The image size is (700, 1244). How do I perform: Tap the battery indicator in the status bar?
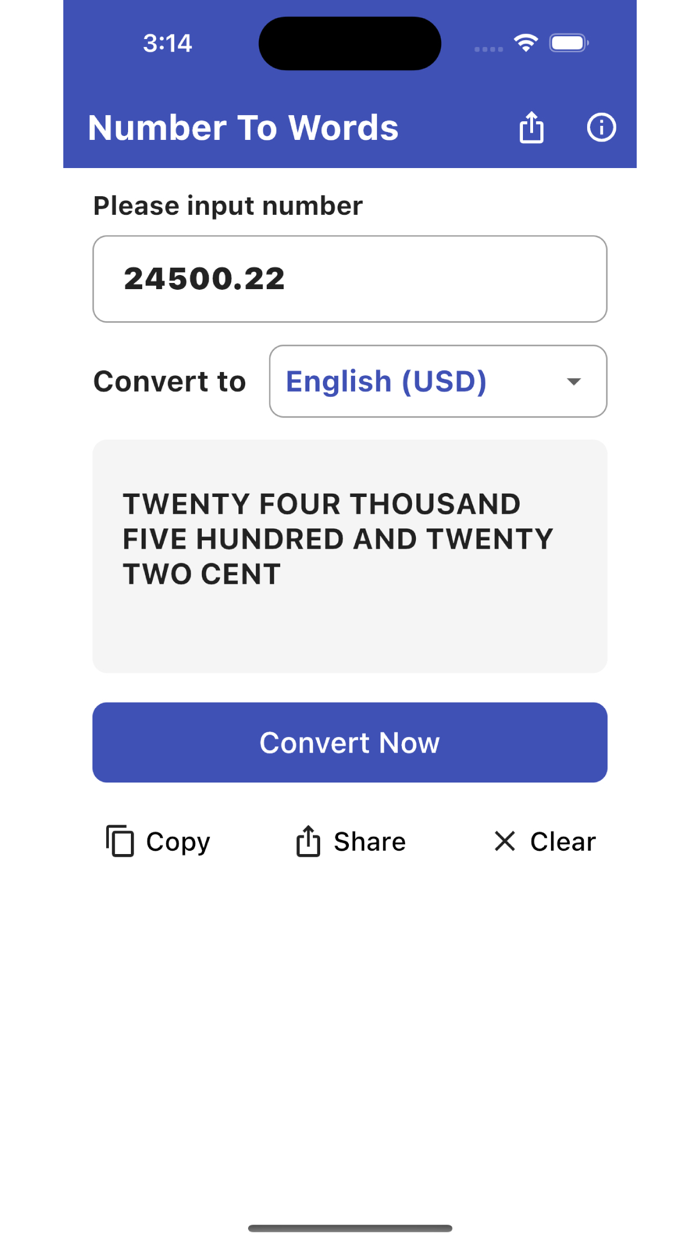[x=570, y=43]
